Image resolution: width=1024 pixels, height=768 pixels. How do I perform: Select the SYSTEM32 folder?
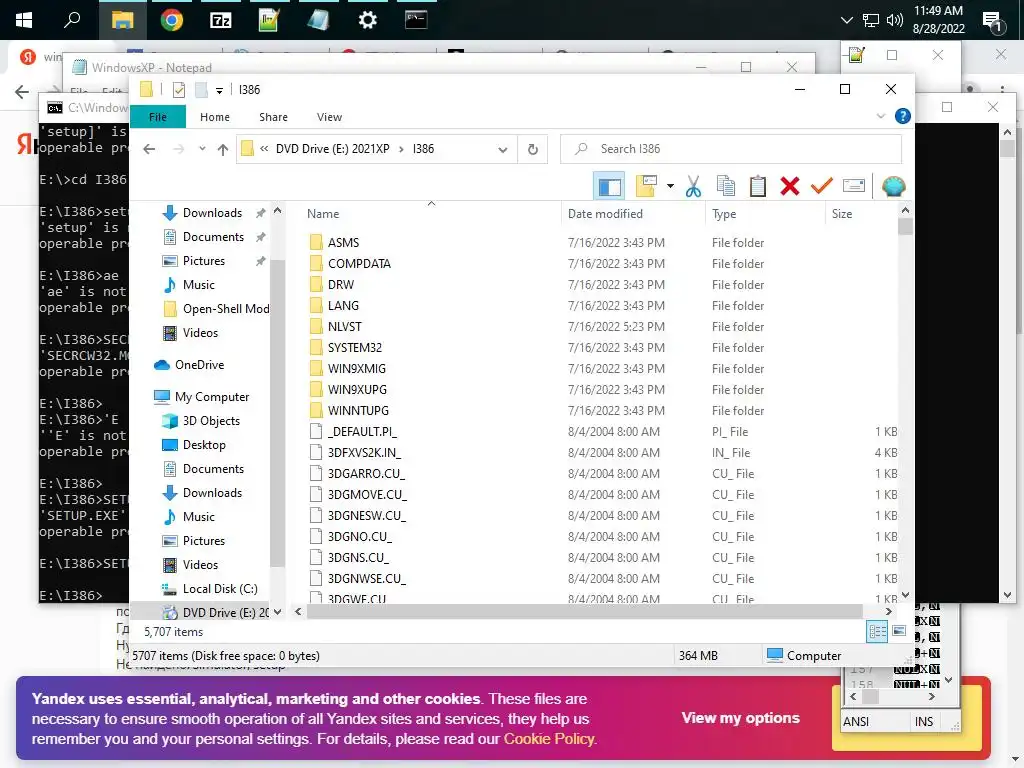click(355, 347)
